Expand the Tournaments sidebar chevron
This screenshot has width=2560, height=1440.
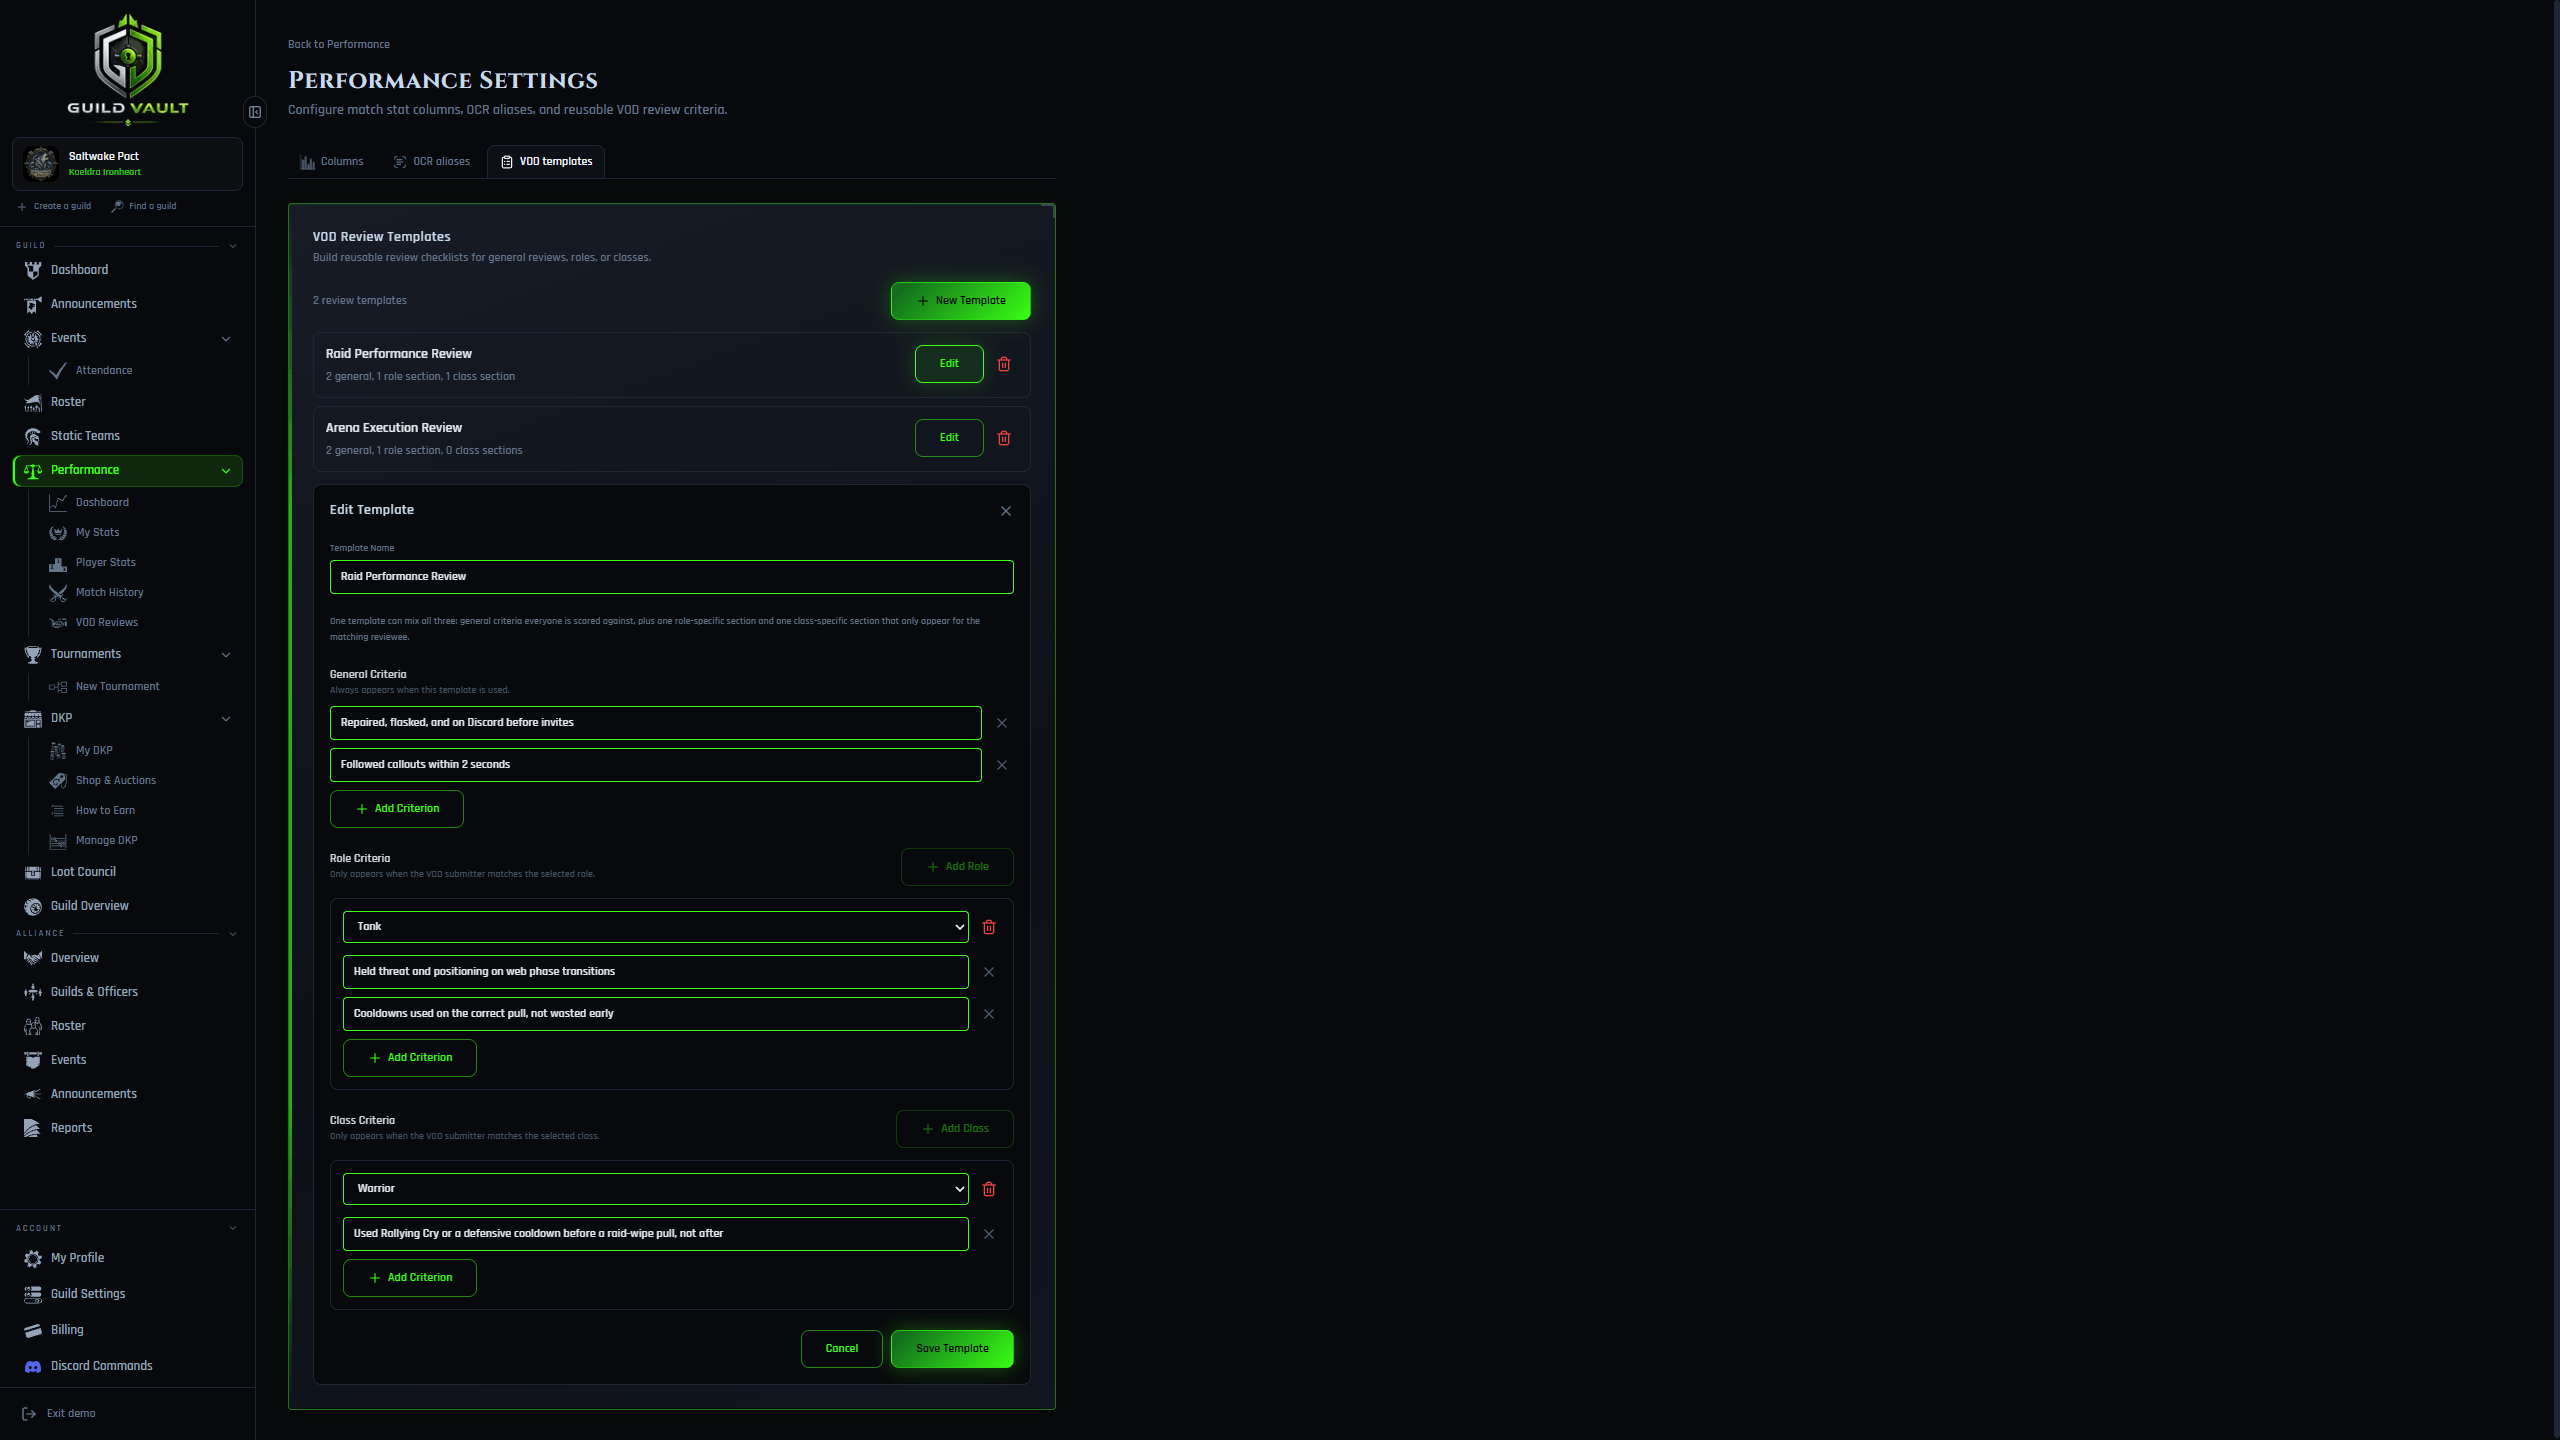[x=226, y=655]
